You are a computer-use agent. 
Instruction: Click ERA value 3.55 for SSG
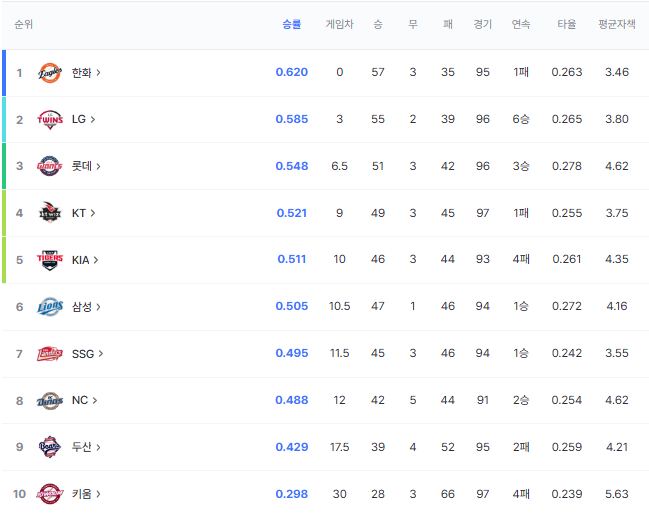coord(617,353)
